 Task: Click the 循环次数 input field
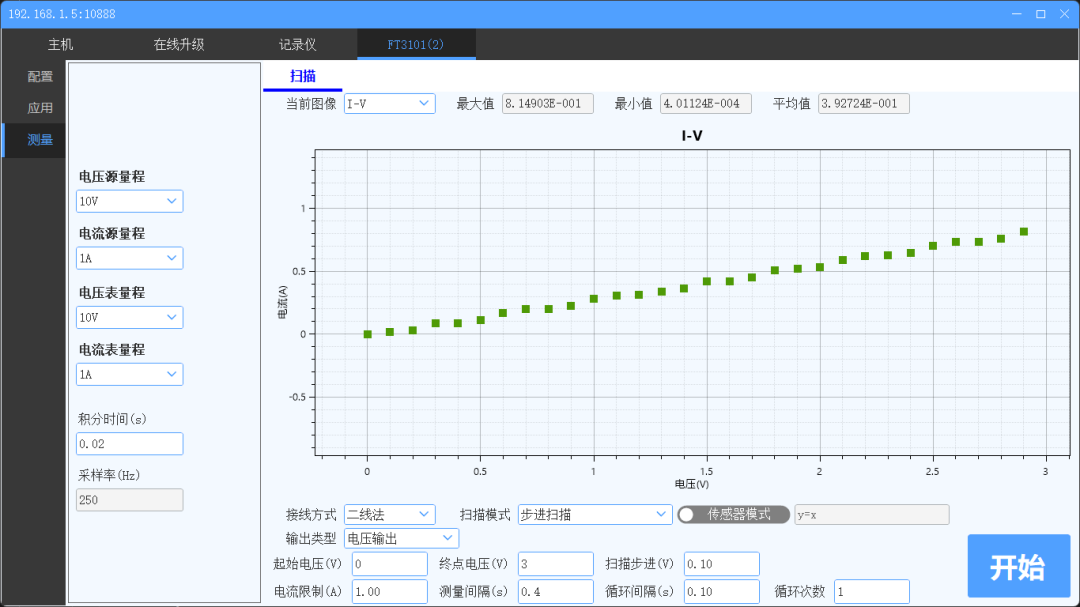tap(871, 592)
